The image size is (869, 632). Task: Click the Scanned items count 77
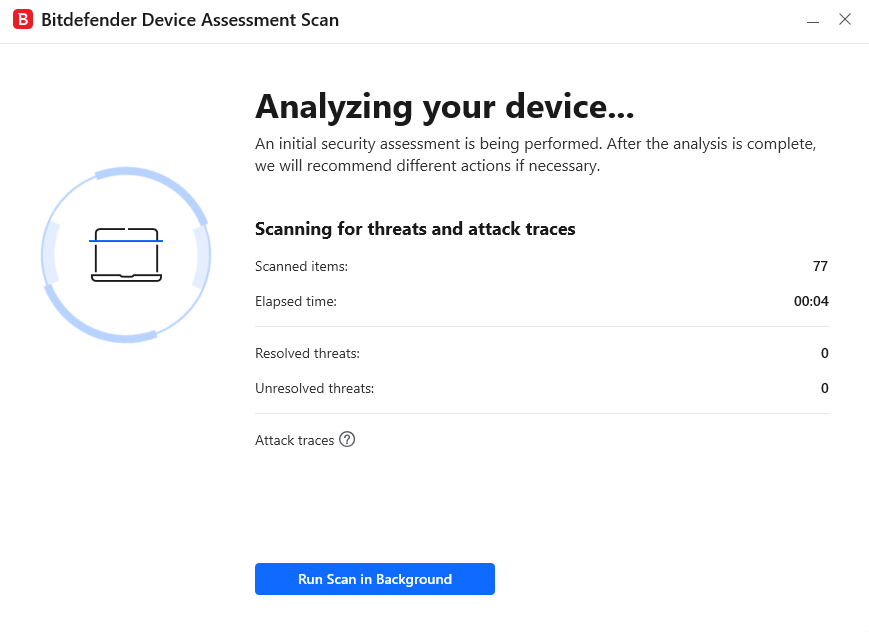click(x=820, y=266)
